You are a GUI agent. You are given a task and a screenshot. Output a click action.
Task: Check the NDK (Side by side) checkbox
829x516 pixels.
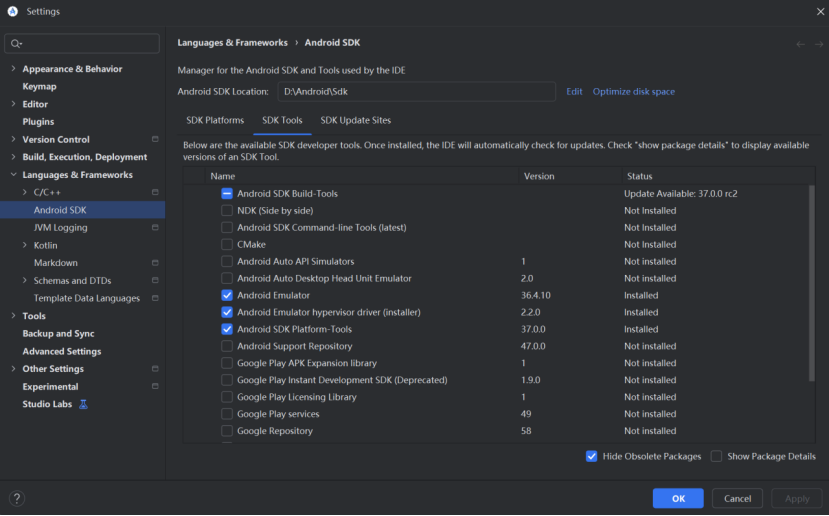pyautogui.click(x=227, y=210)
